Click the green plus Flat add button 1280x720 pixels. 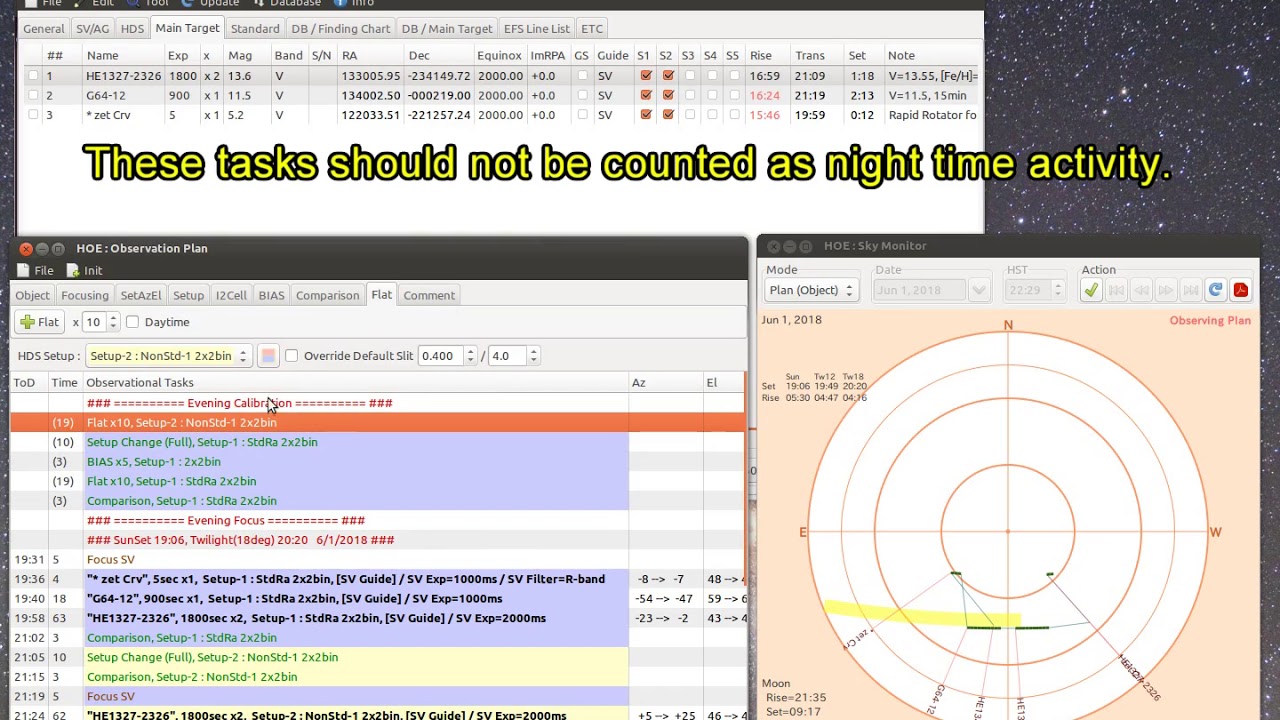click(39, 322)
